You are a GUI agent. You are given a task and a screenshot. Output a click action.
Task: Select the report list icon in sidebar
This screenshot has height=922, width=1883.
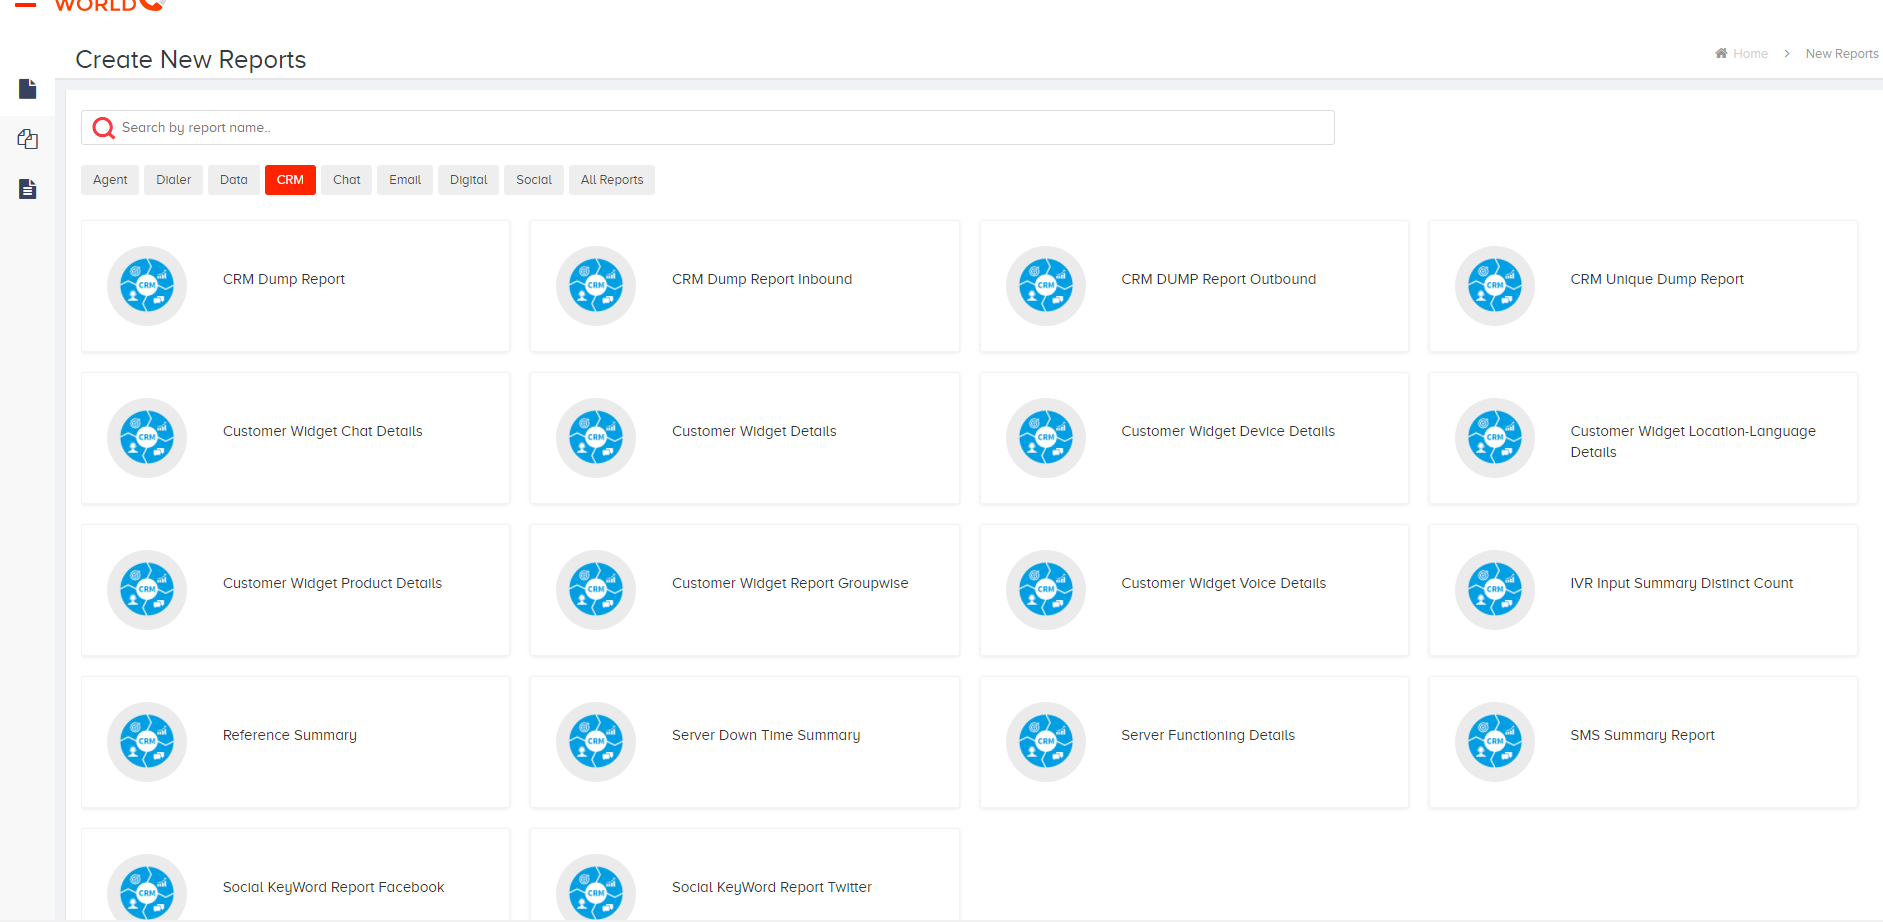(27, 188)
